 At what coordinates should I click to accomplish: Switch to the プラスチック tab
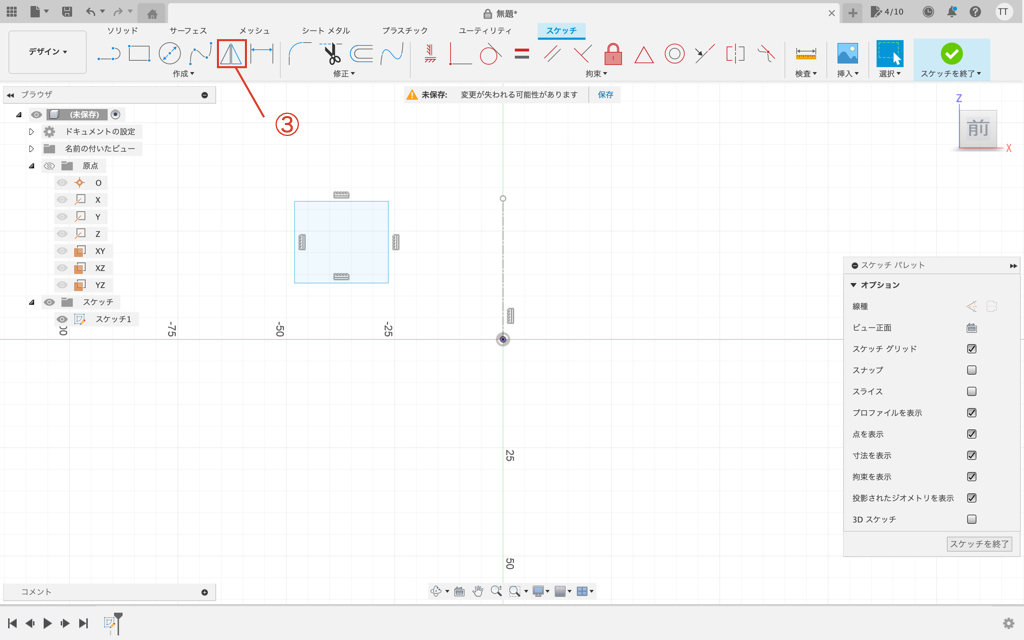coord(405,31)
